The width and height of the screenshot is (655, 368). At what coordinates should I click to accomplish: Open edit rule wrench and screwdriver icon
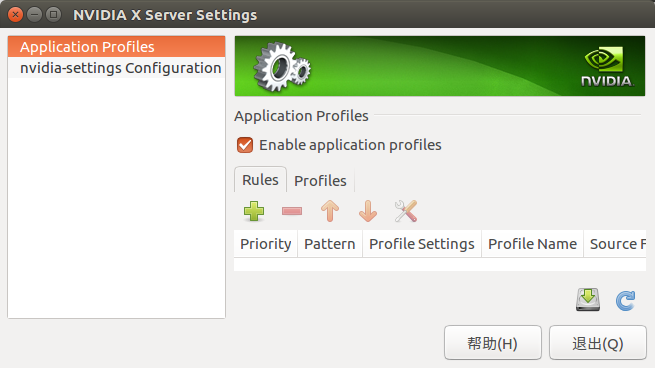pyautogui.click(x=406, y=211)
